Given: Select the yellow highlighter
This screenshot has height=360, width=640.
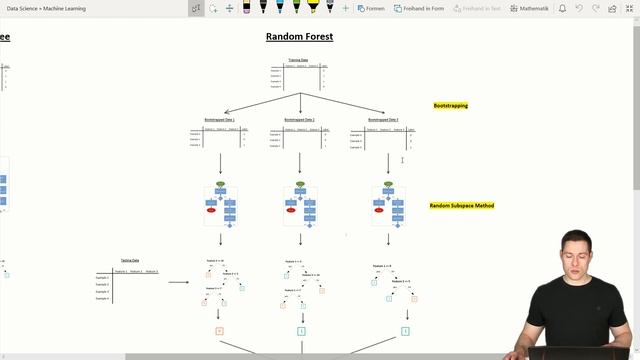Looking at the screenshot, I should (x=313, y=7).
